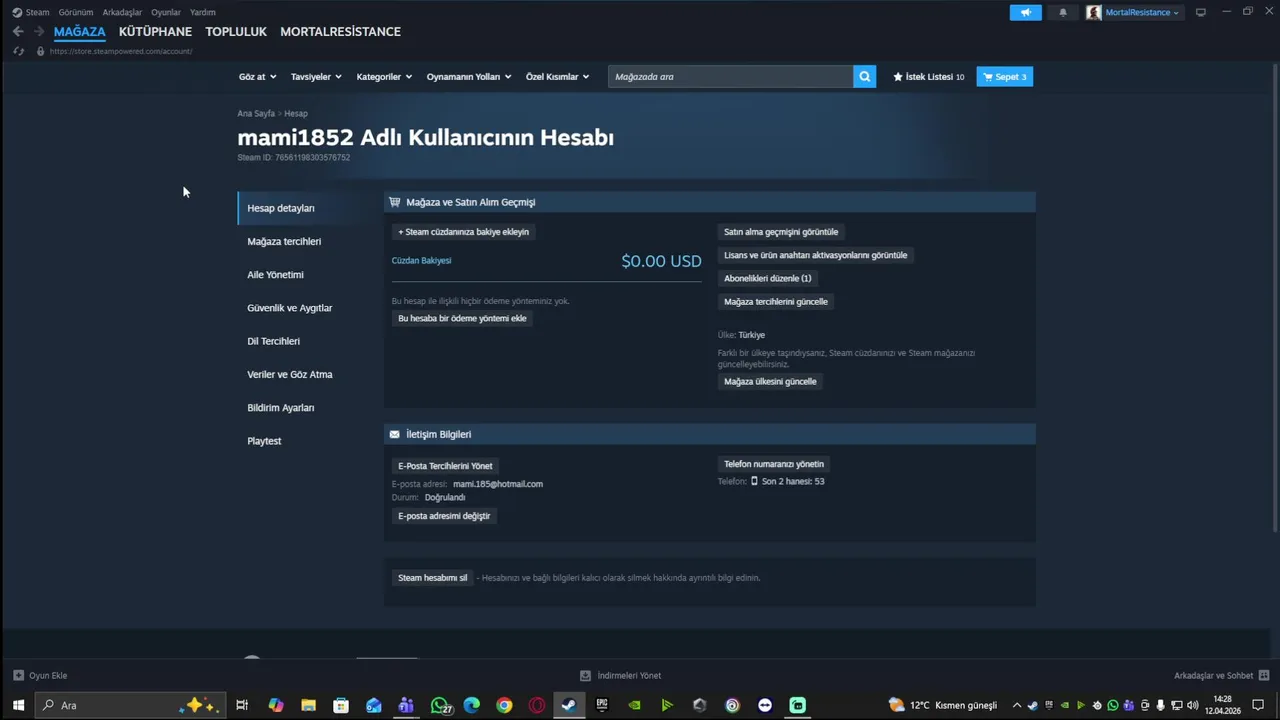Switch to the KÜTÜPHANE tab
Screen dimensions: 1280x720
click(155, 31)
